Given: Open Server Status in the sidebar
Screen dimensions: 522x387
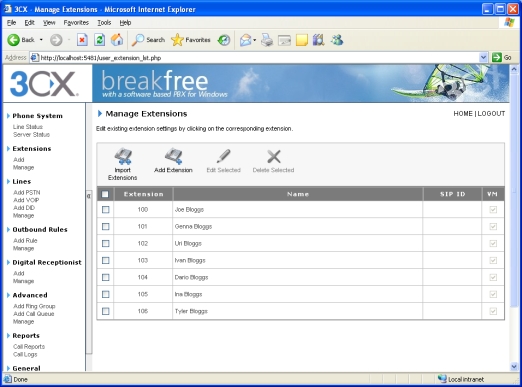Looking at the screenshot, I should 31,135.
